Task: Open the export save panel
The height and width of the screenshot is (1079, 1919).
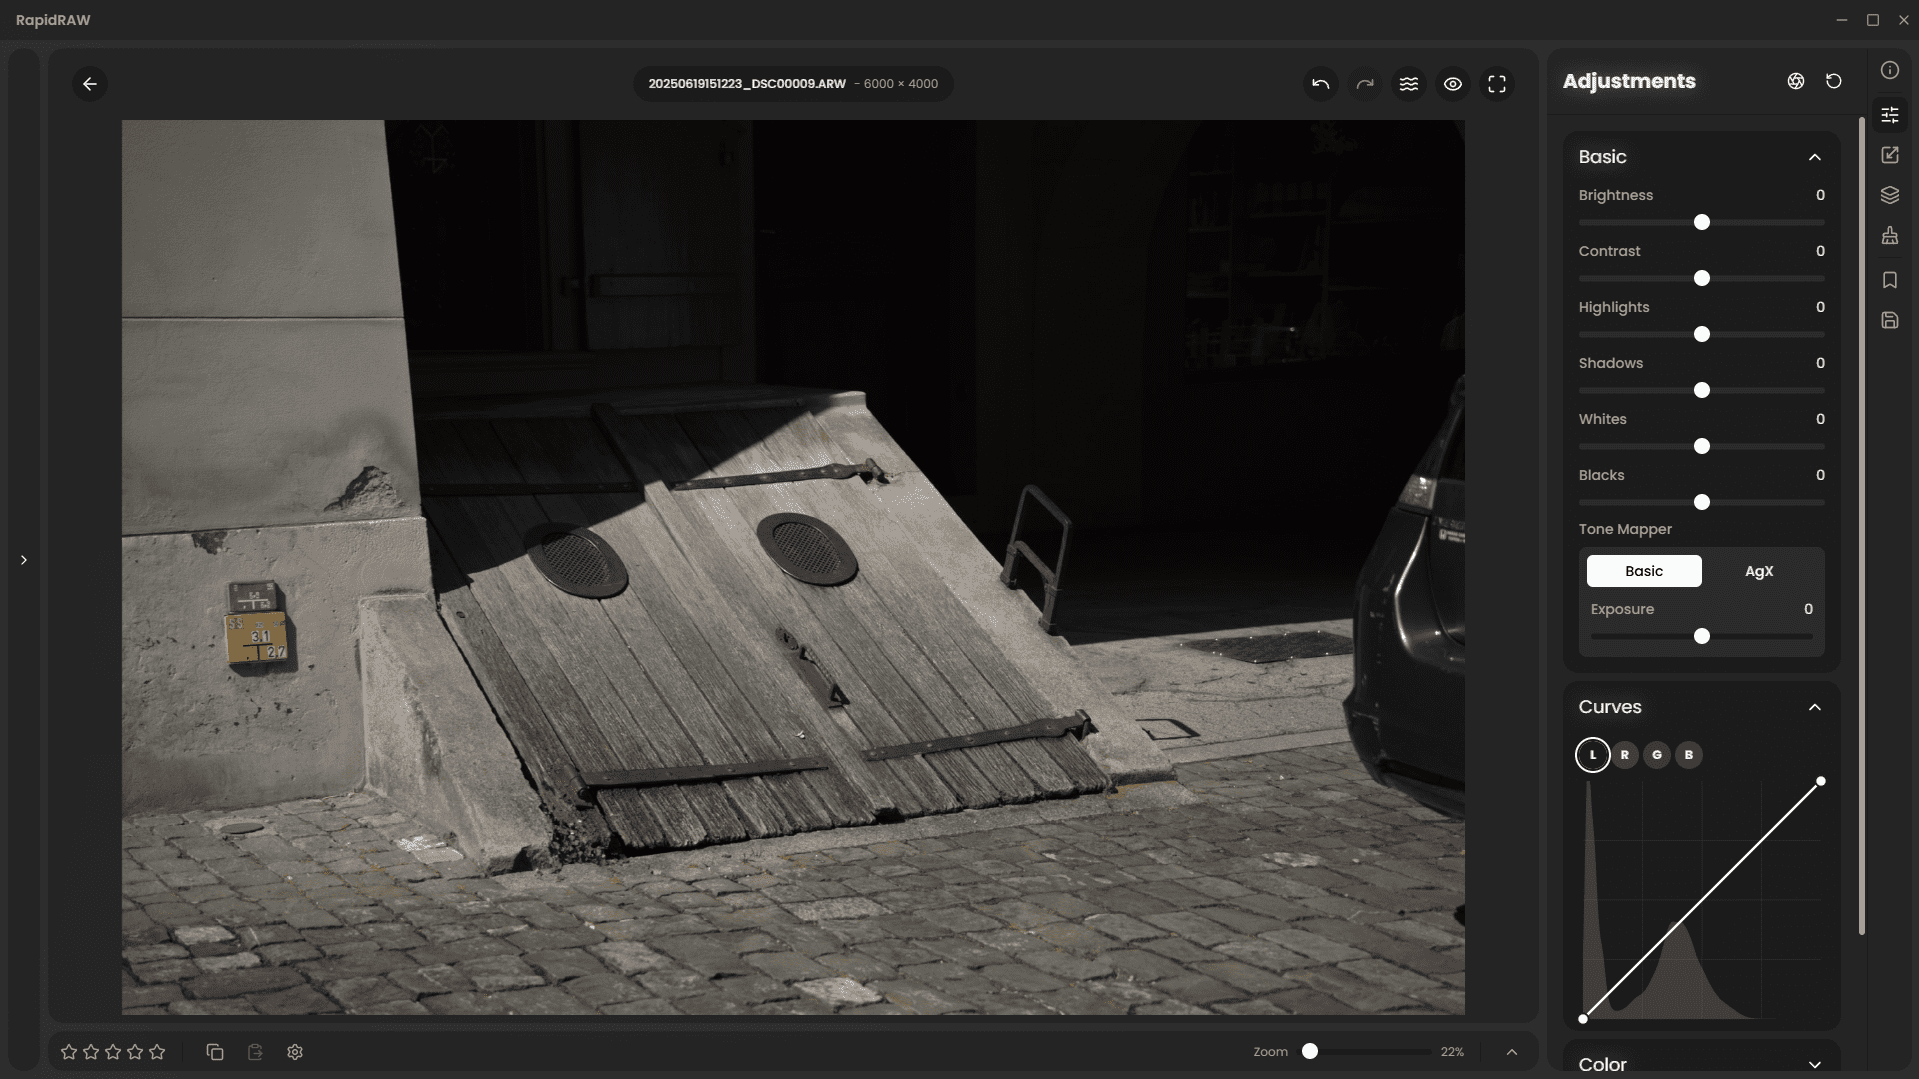Action: click(1890, 320)
